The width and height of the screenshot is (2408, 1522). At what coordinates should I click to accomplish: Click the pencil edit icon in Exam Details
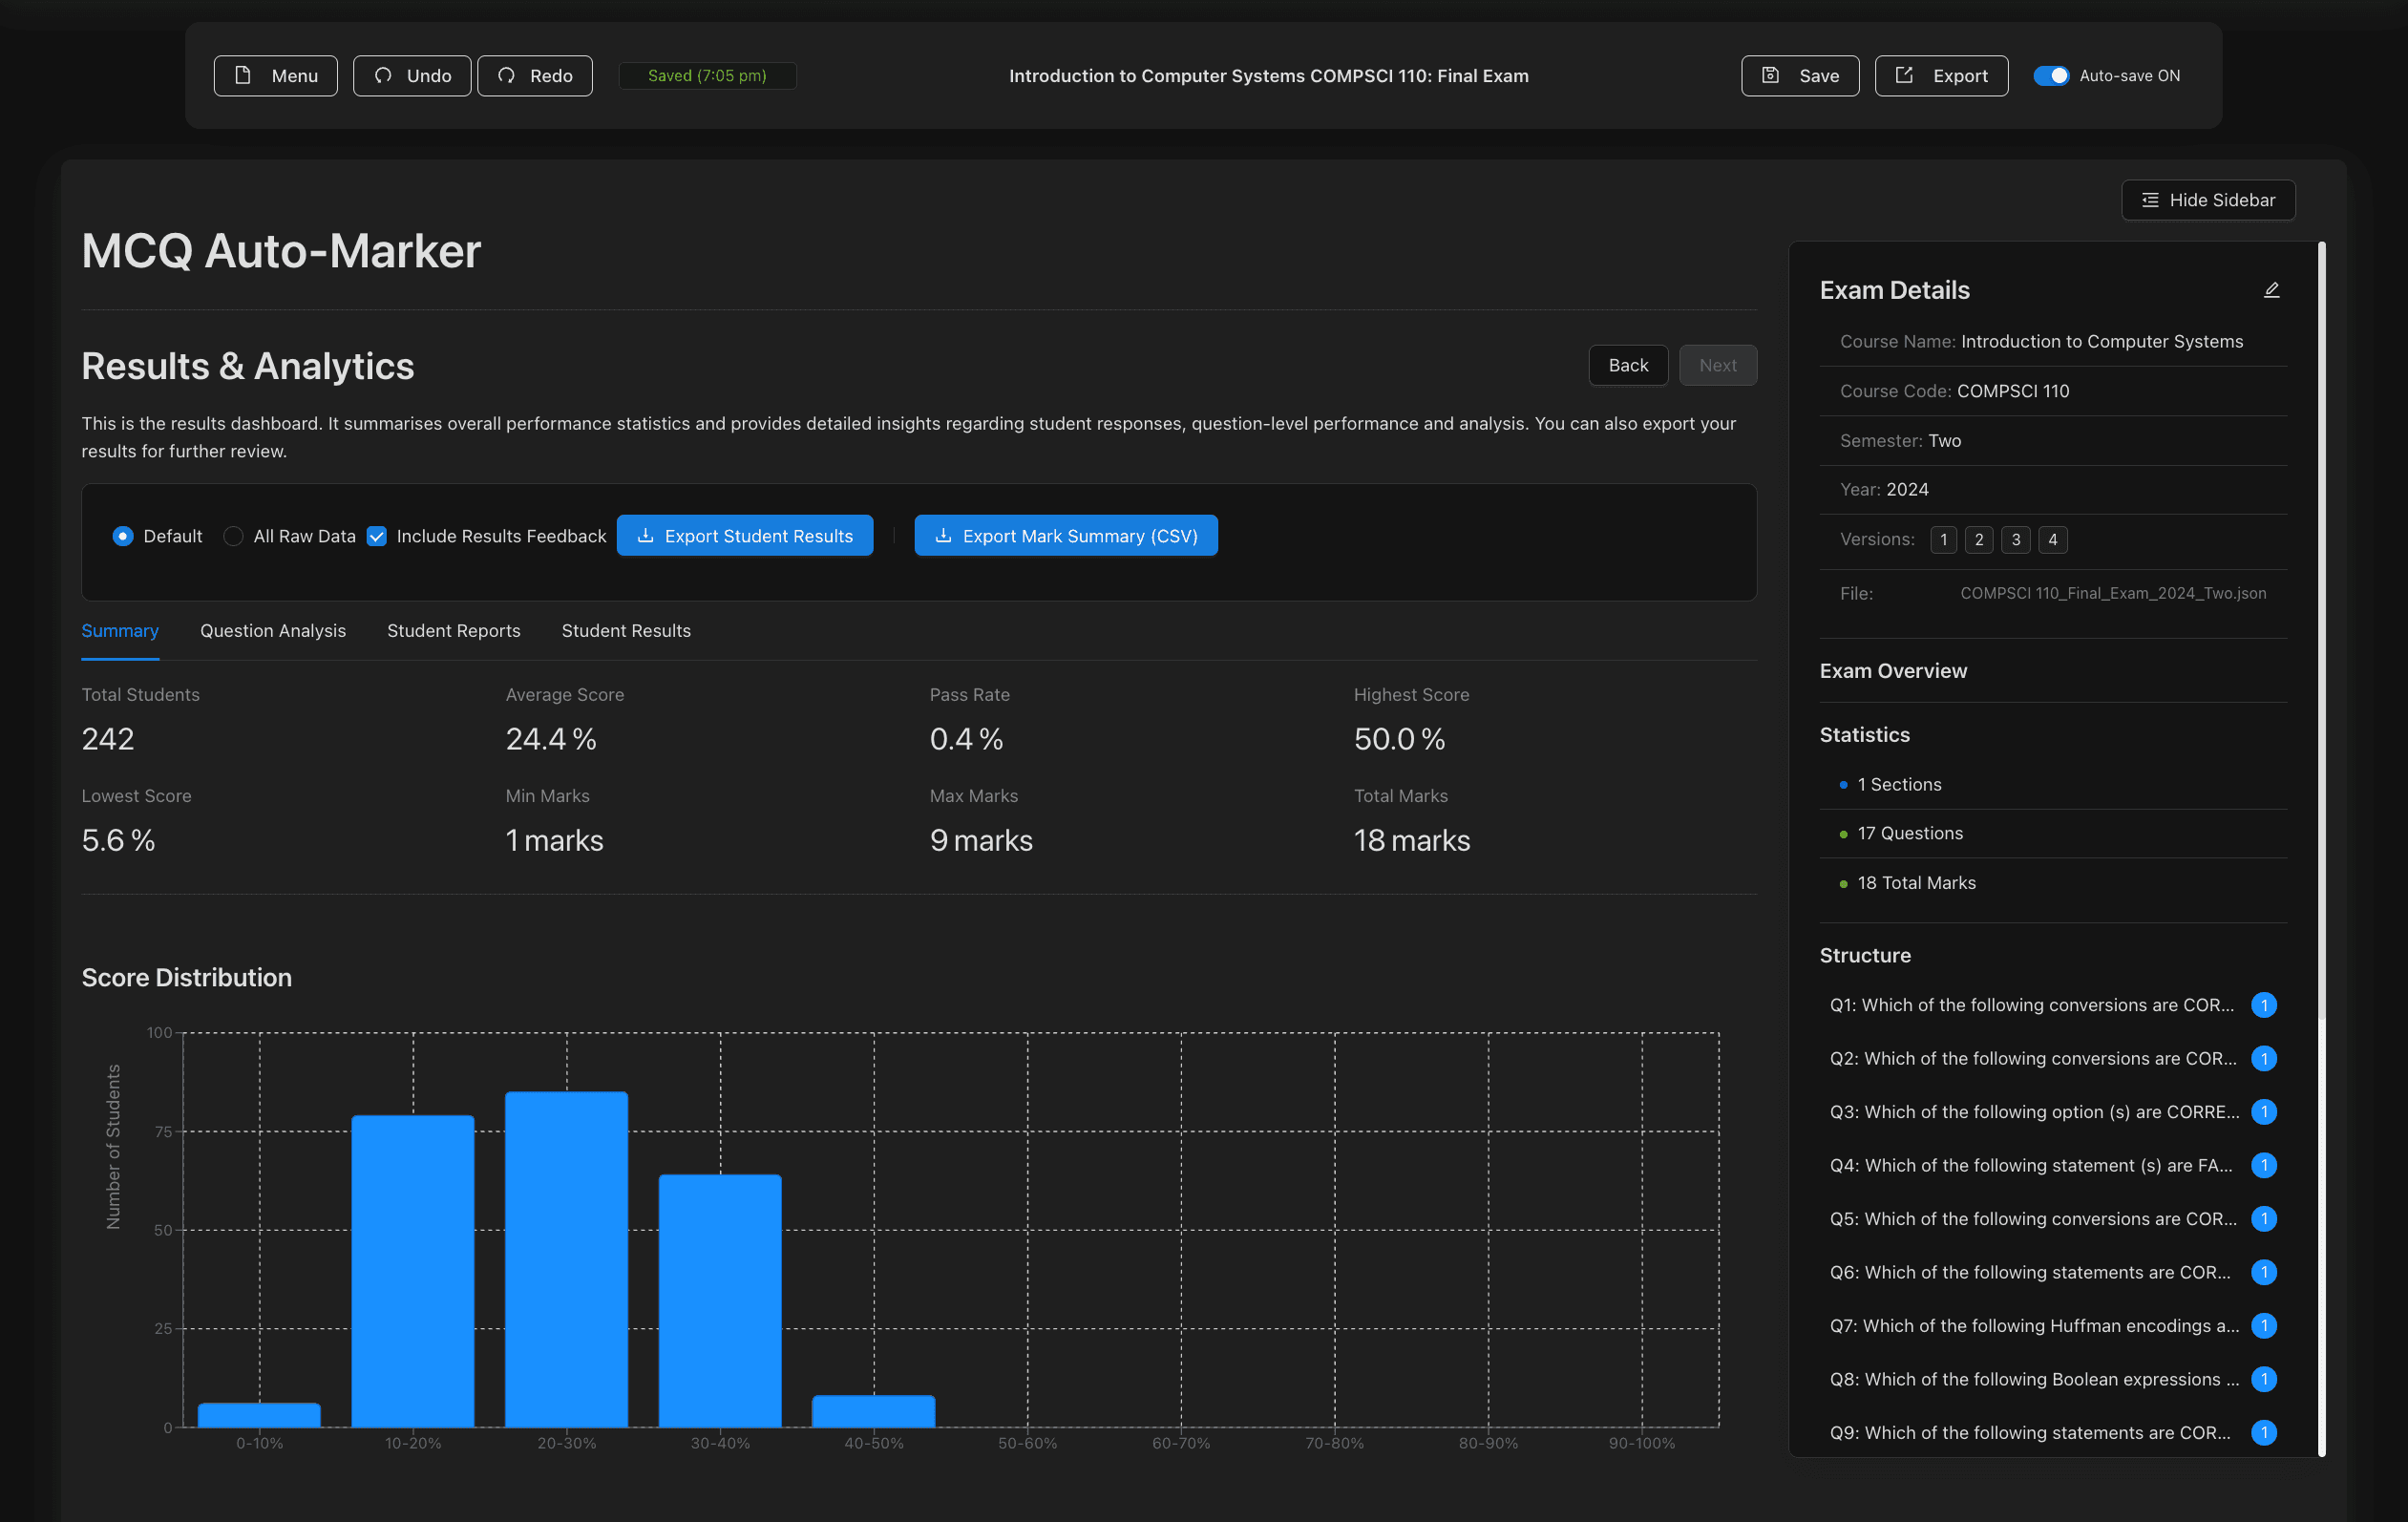(2271, 290)
